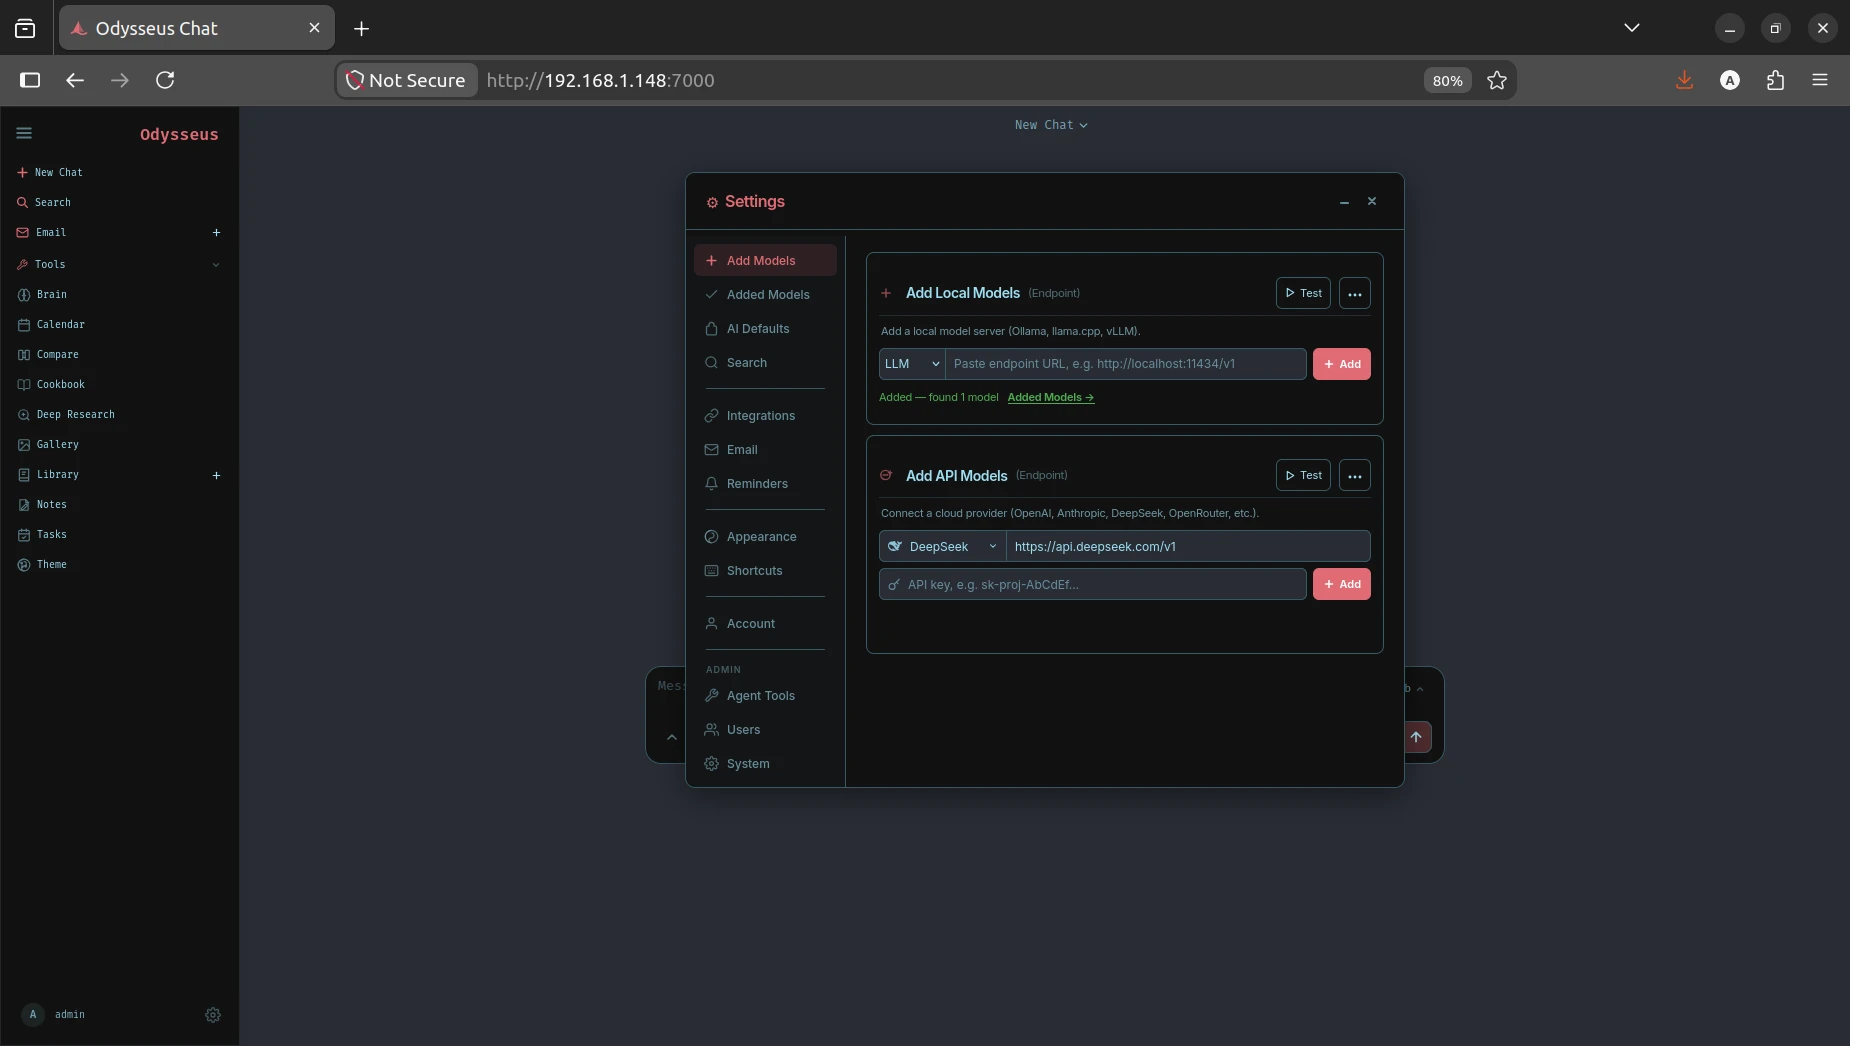Image resolution: width=1850 pixels, height=1046 pixels.
Task: Open Agent Tools admin tab
Action: (x=765, y=695)
